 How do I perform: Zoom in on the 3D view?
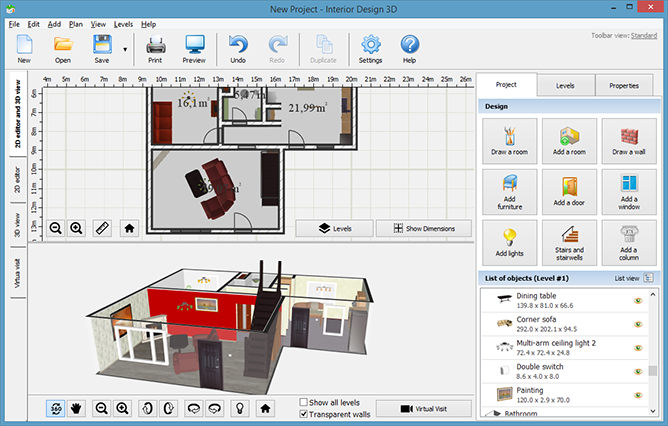coord(122,409)
